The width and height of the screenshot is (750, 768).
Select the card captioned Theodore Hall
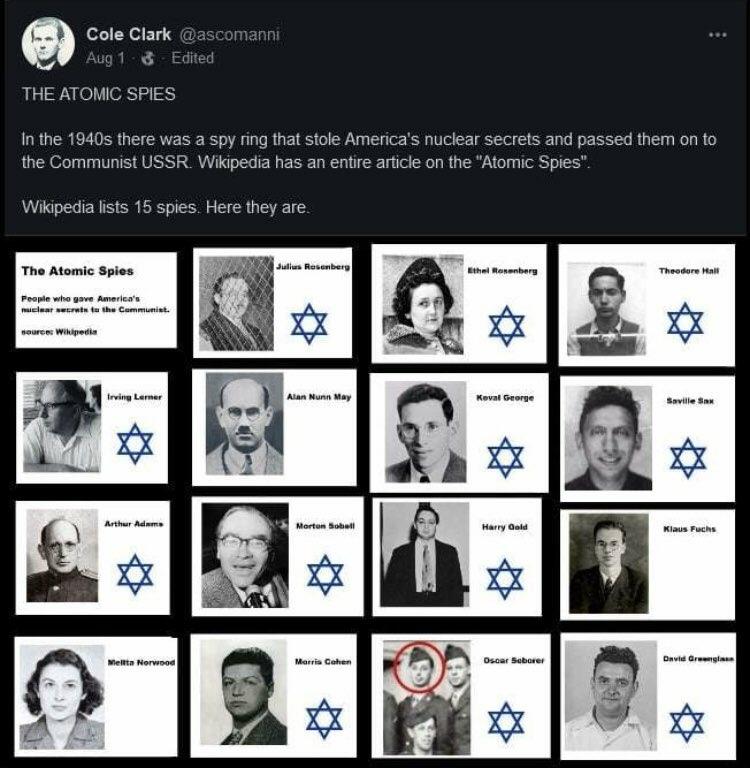click(x=647, y=305)
